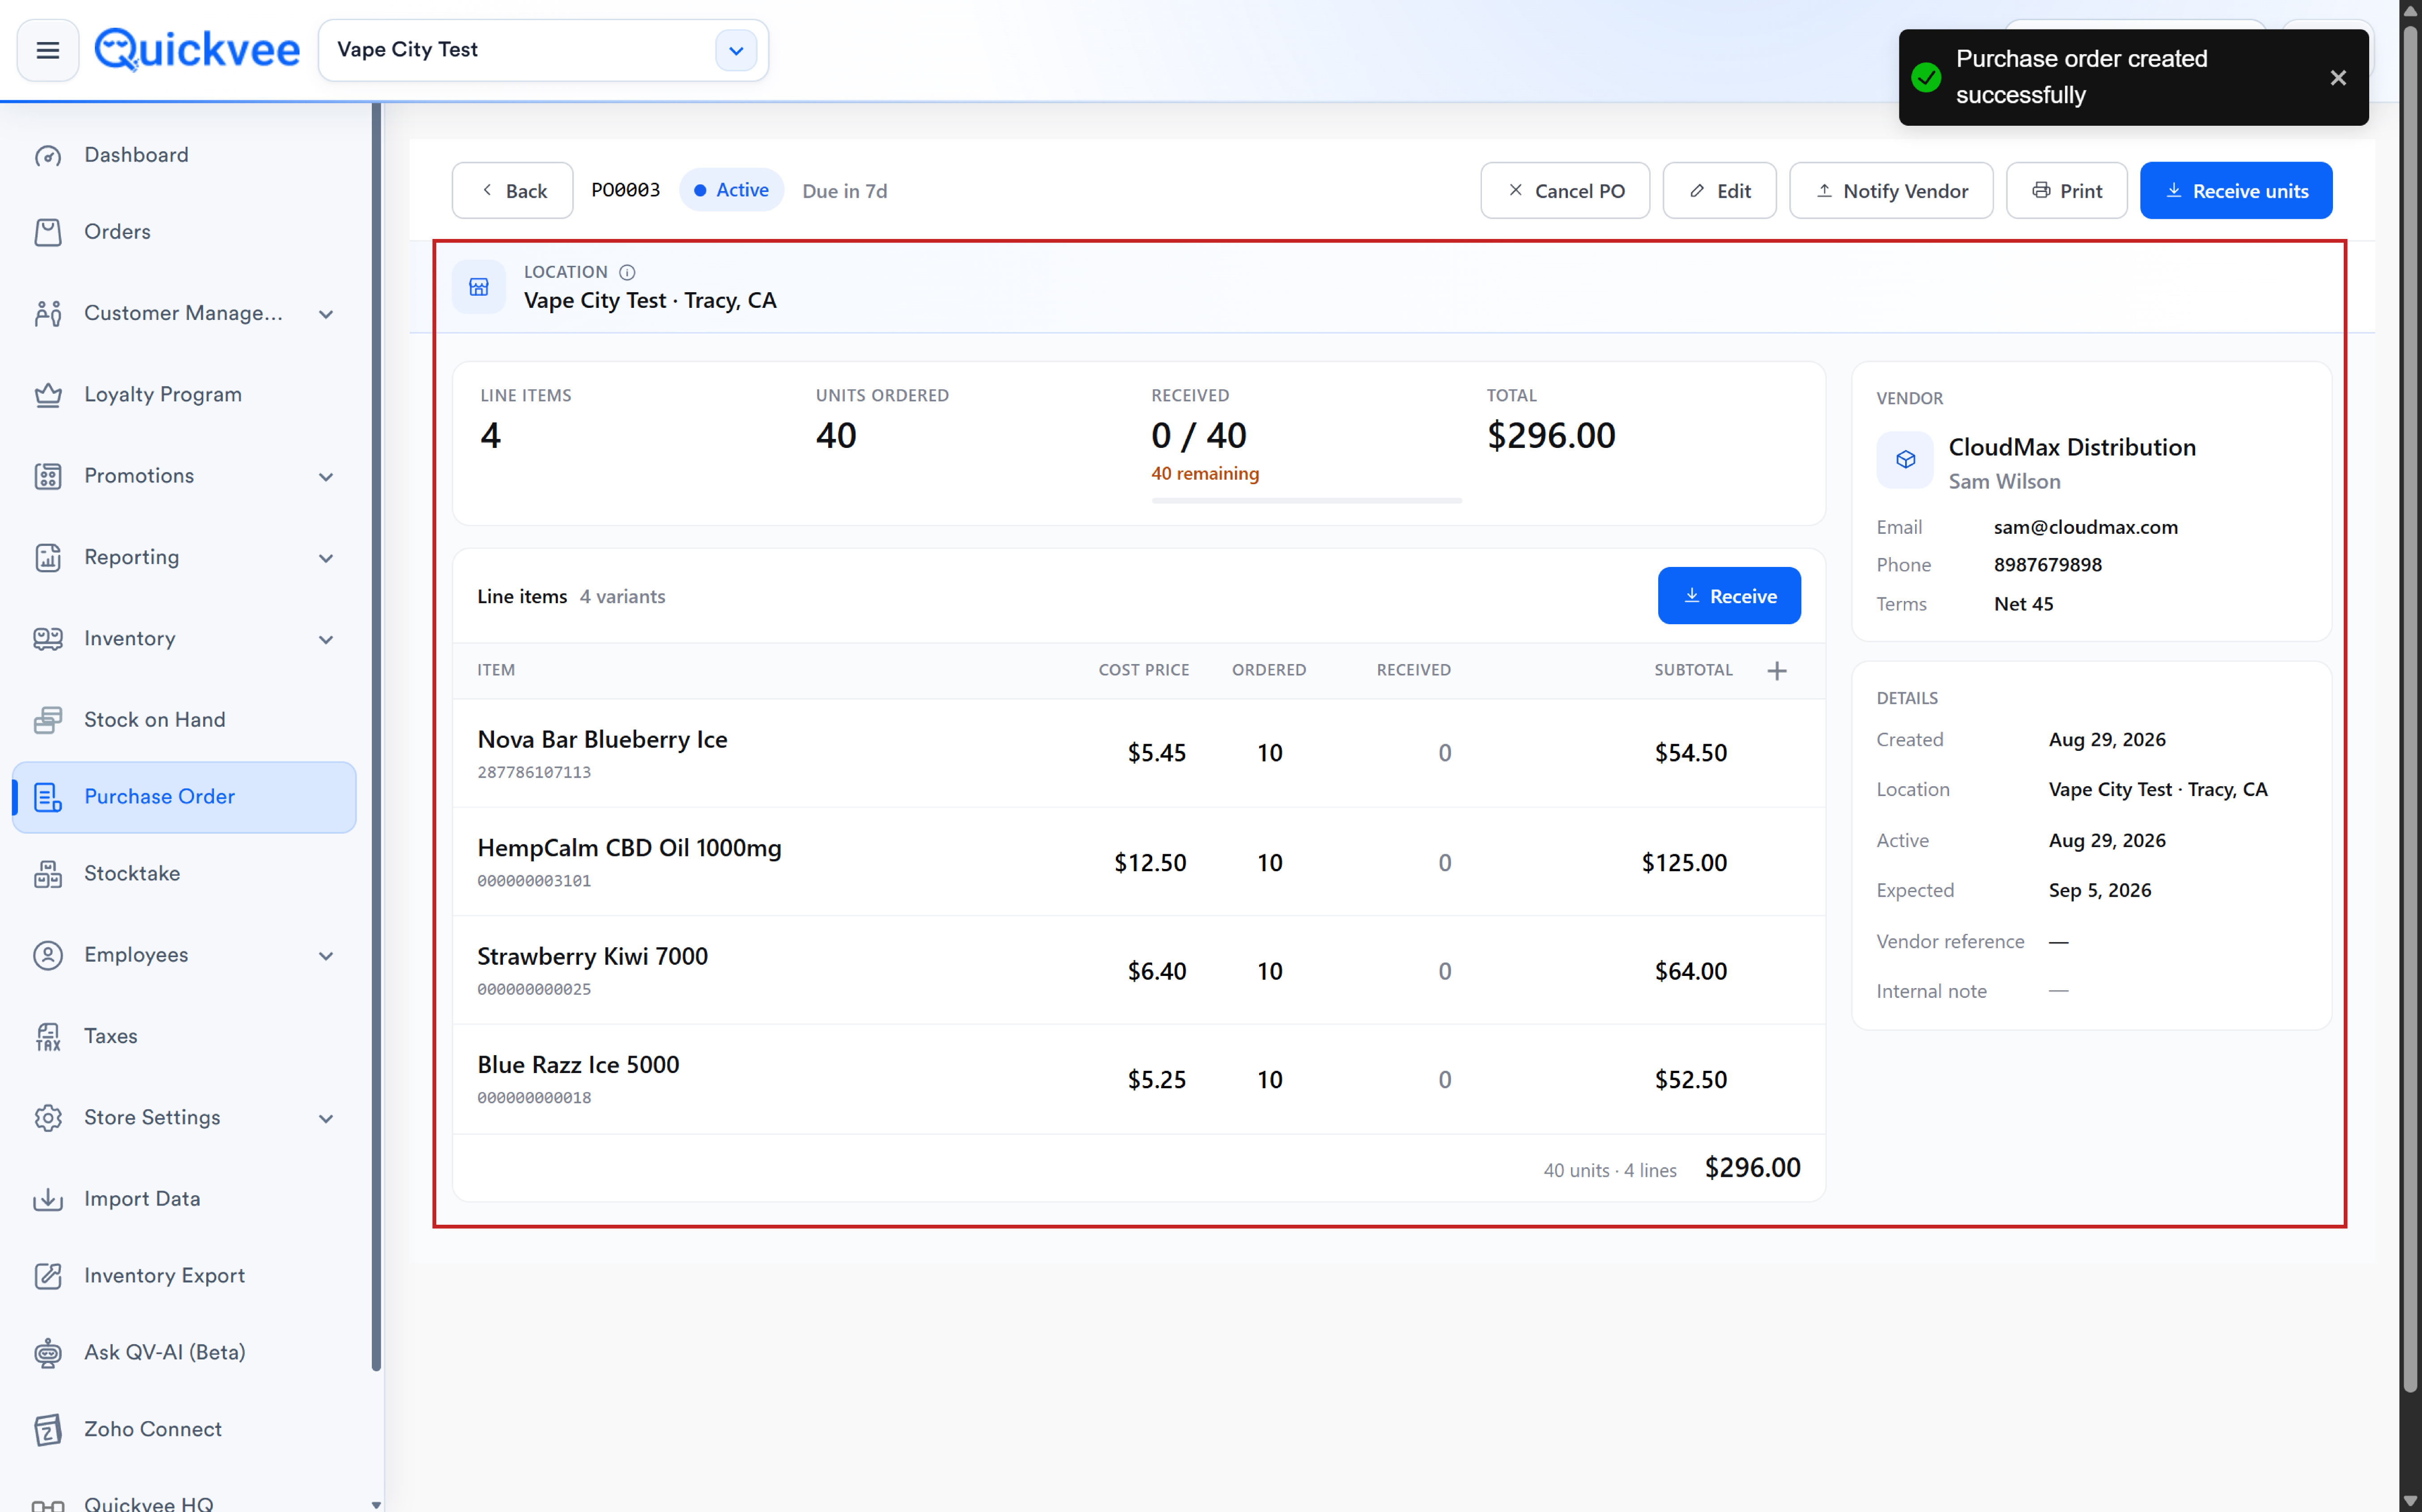Image resolution: width=2422 pixels, height=1512 pixels.
Task: Click the Quickvee logo
Action: (x=197, y=50)
